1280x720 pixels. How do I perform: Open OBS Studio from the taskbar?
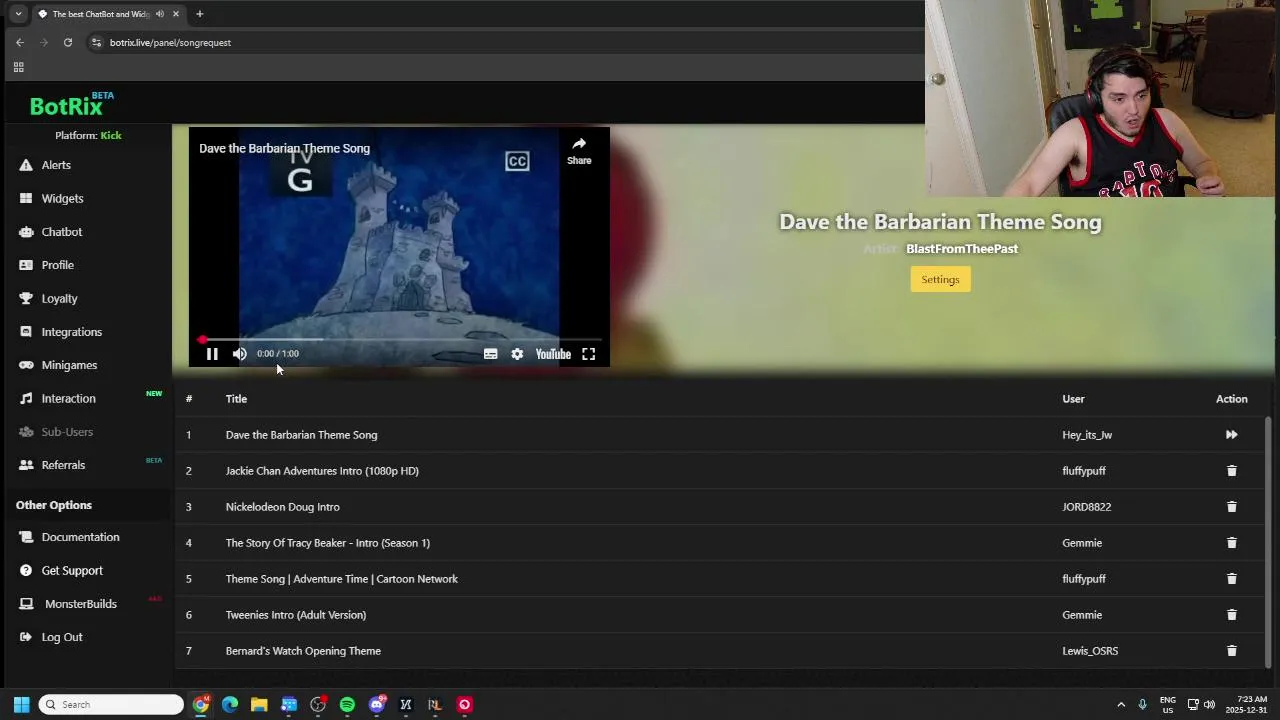pyautogui.click(x=318, y=704)
